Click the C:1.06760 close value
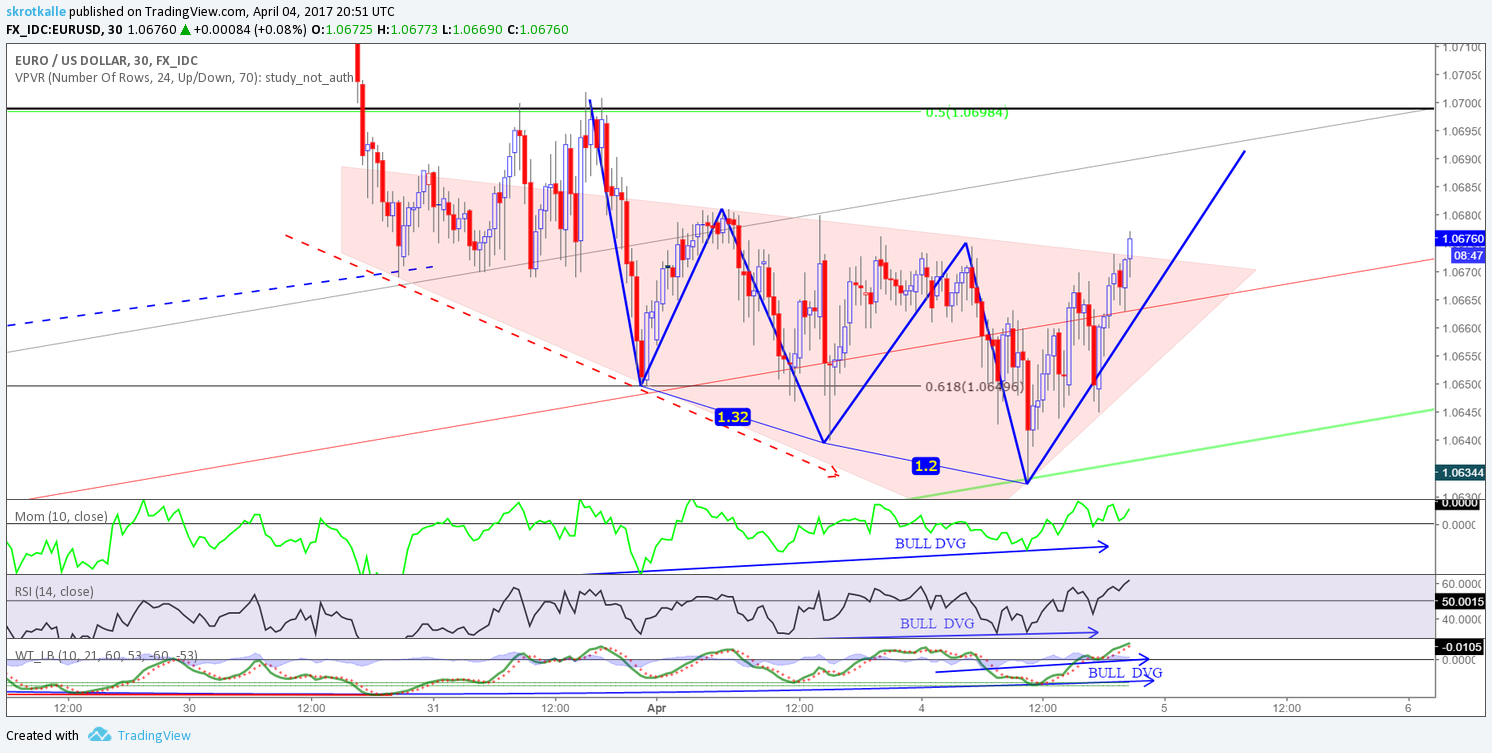 click(539, 30)
